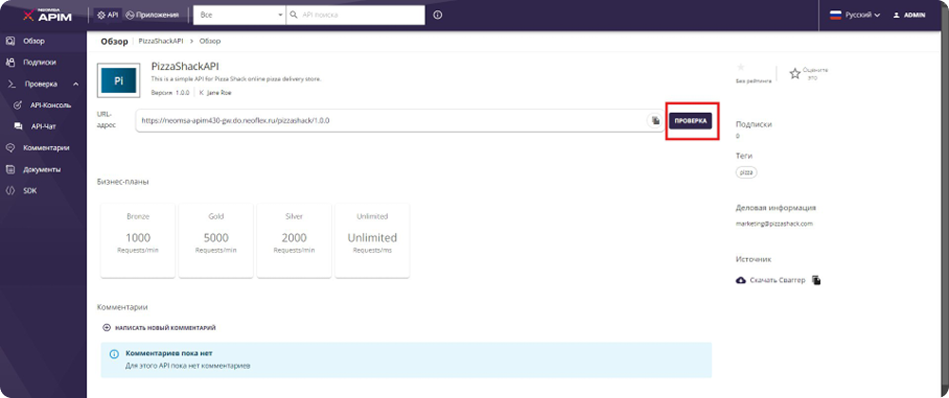Click the info icon next to search
The image size is (949, 398).
click(x=438, y=15)
